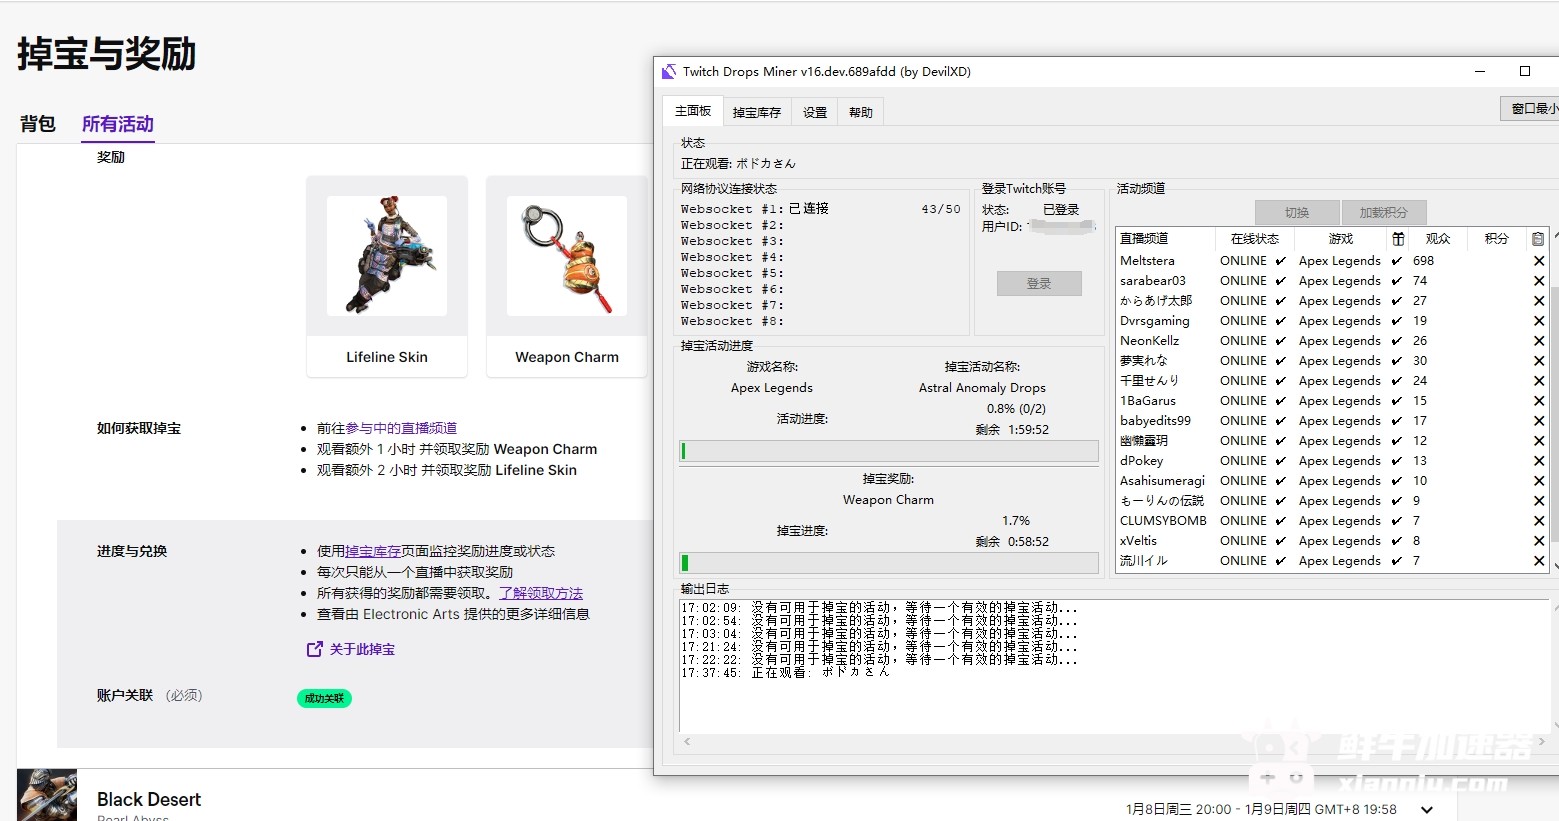Click the X icon in xVeltis row
Screen dimensions: 1559x821
1539,541
